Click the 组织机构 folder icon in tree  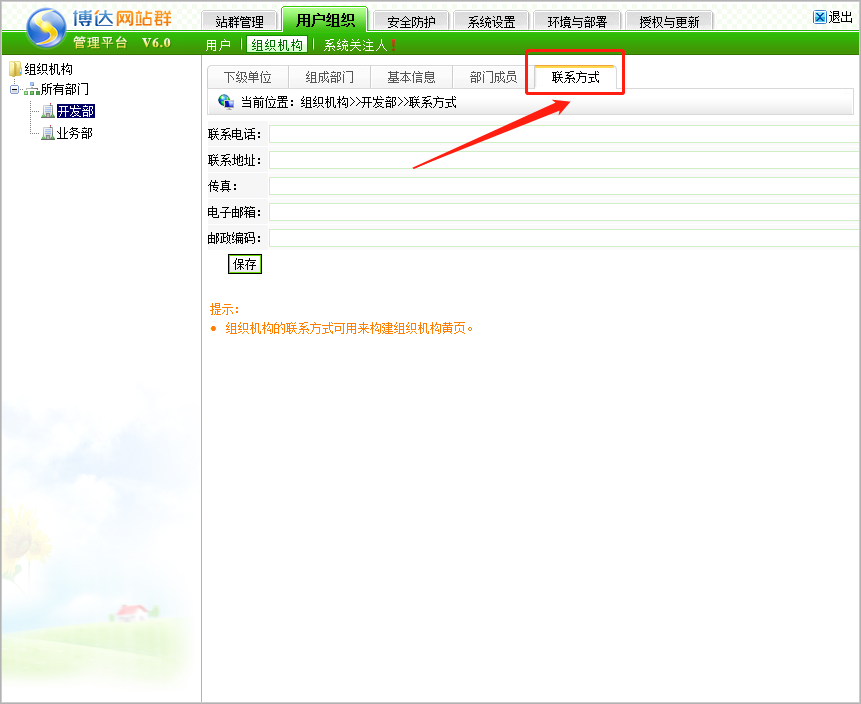coord(15,69)
